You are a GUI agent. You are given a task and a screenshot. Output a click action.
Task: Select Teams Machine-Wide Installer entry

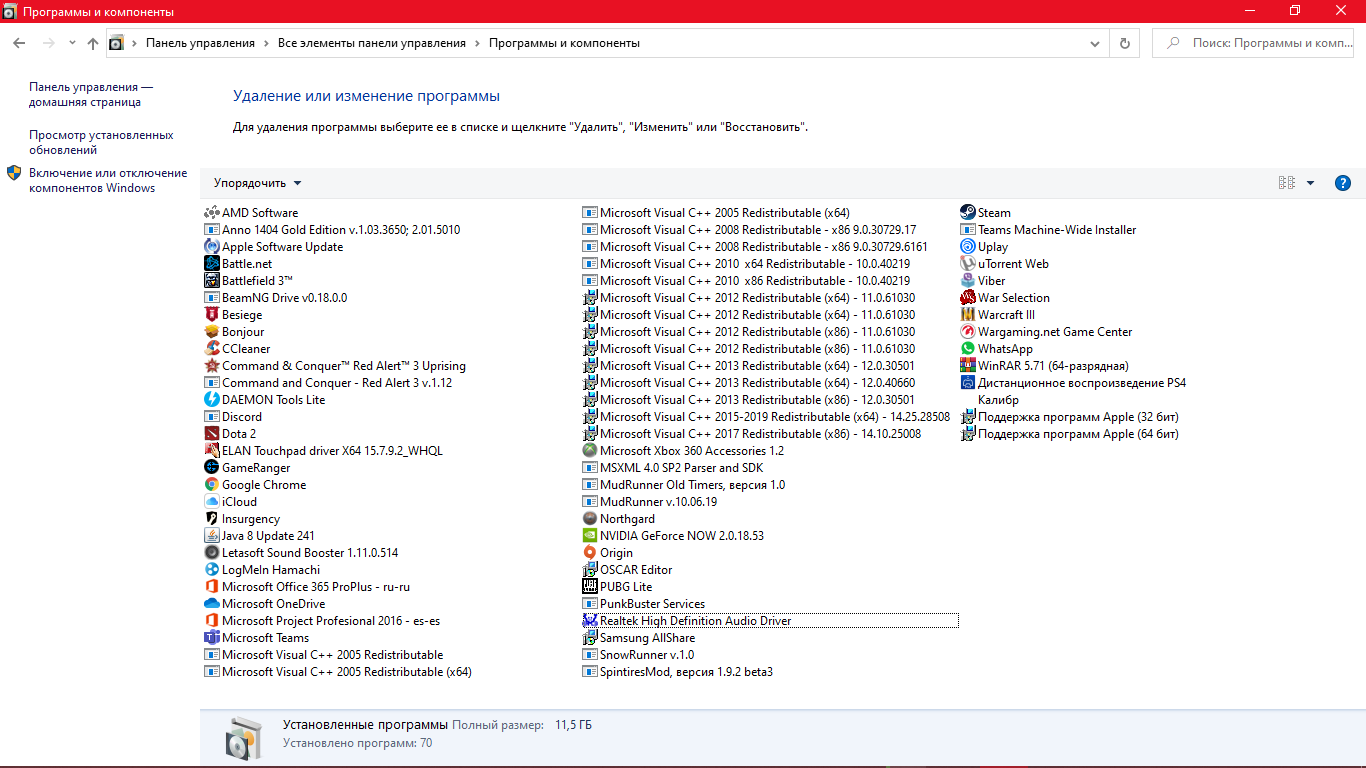click(1048, 230)
